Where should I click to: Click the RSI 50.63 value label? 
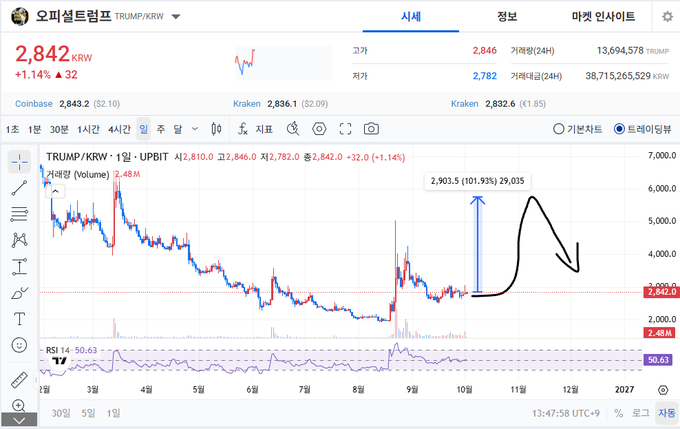click(658, 360)
